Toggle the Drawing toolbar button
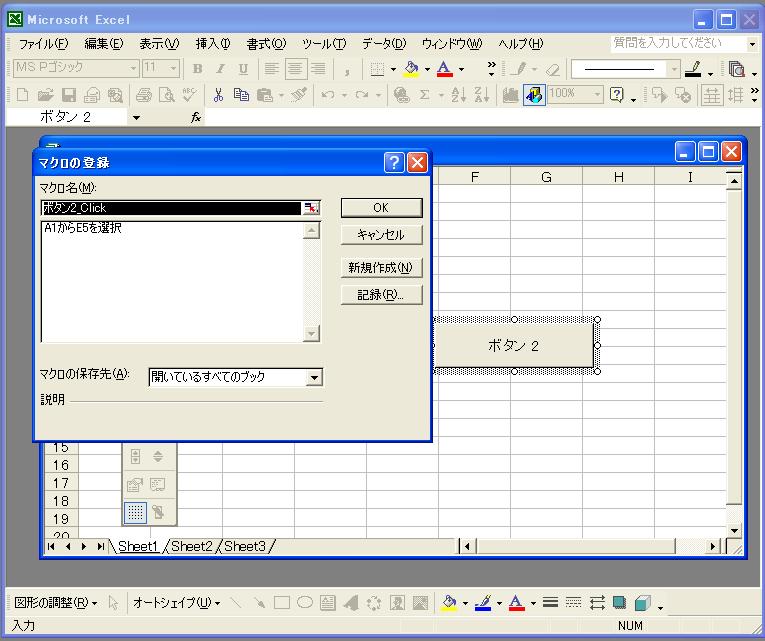 tap(534, 95)
